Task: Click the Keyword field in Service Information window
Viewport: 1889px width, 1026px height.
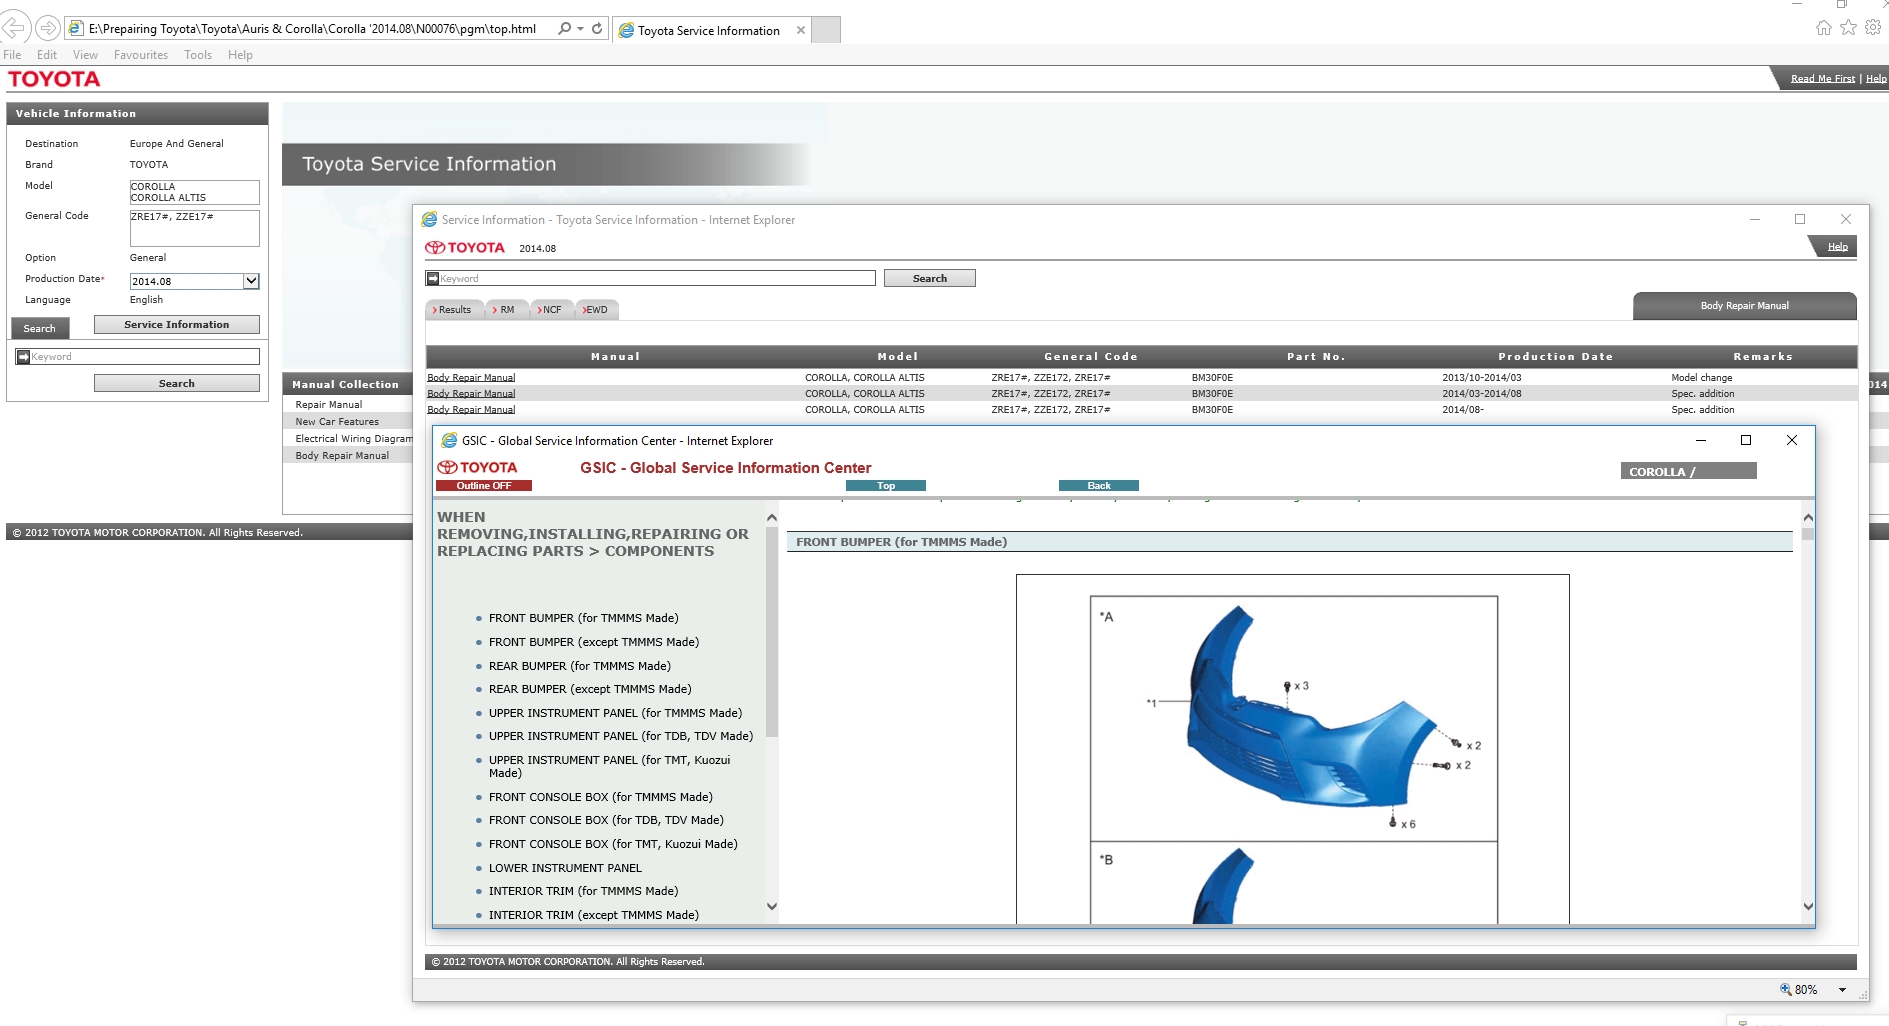Action: (x=657, y=279)
